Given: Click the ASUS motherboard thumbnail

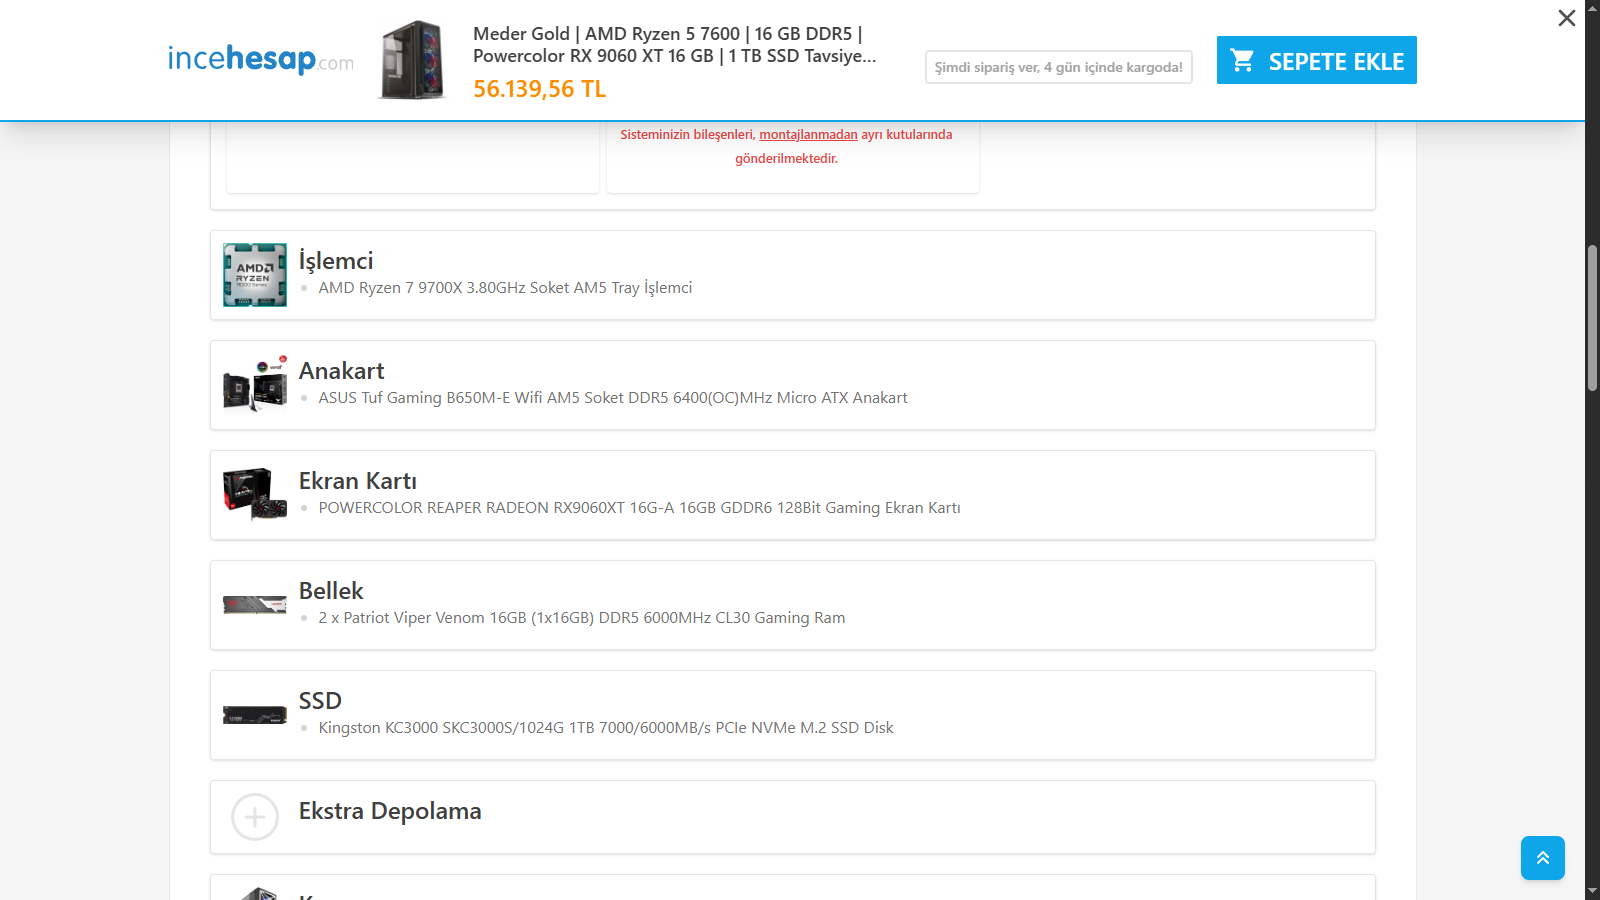Looking at the screenshot, I should (x=255, y=385).
